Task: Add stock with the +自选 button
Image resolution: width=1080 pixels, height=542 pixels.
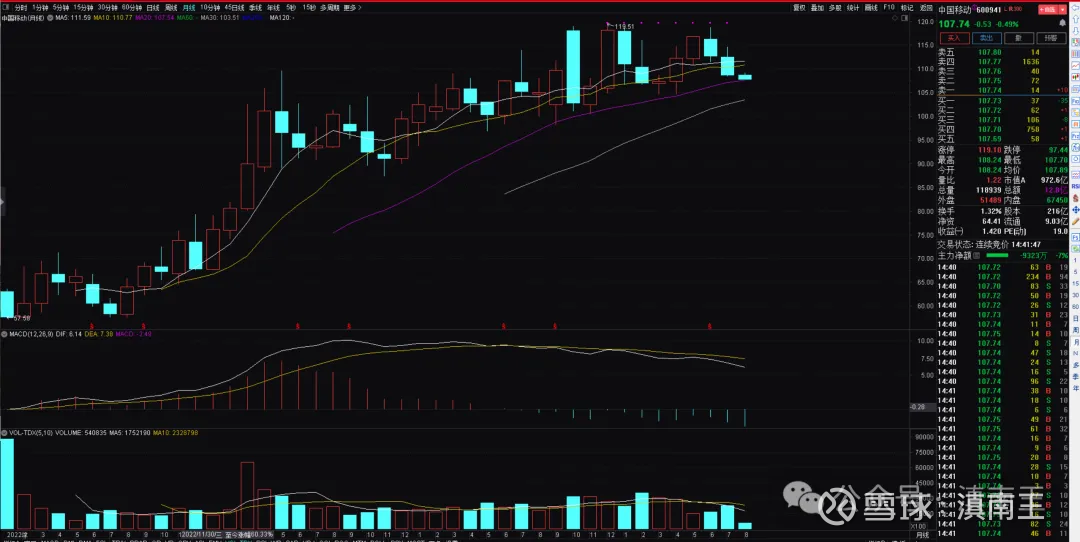Action: tap(1046, 10)
